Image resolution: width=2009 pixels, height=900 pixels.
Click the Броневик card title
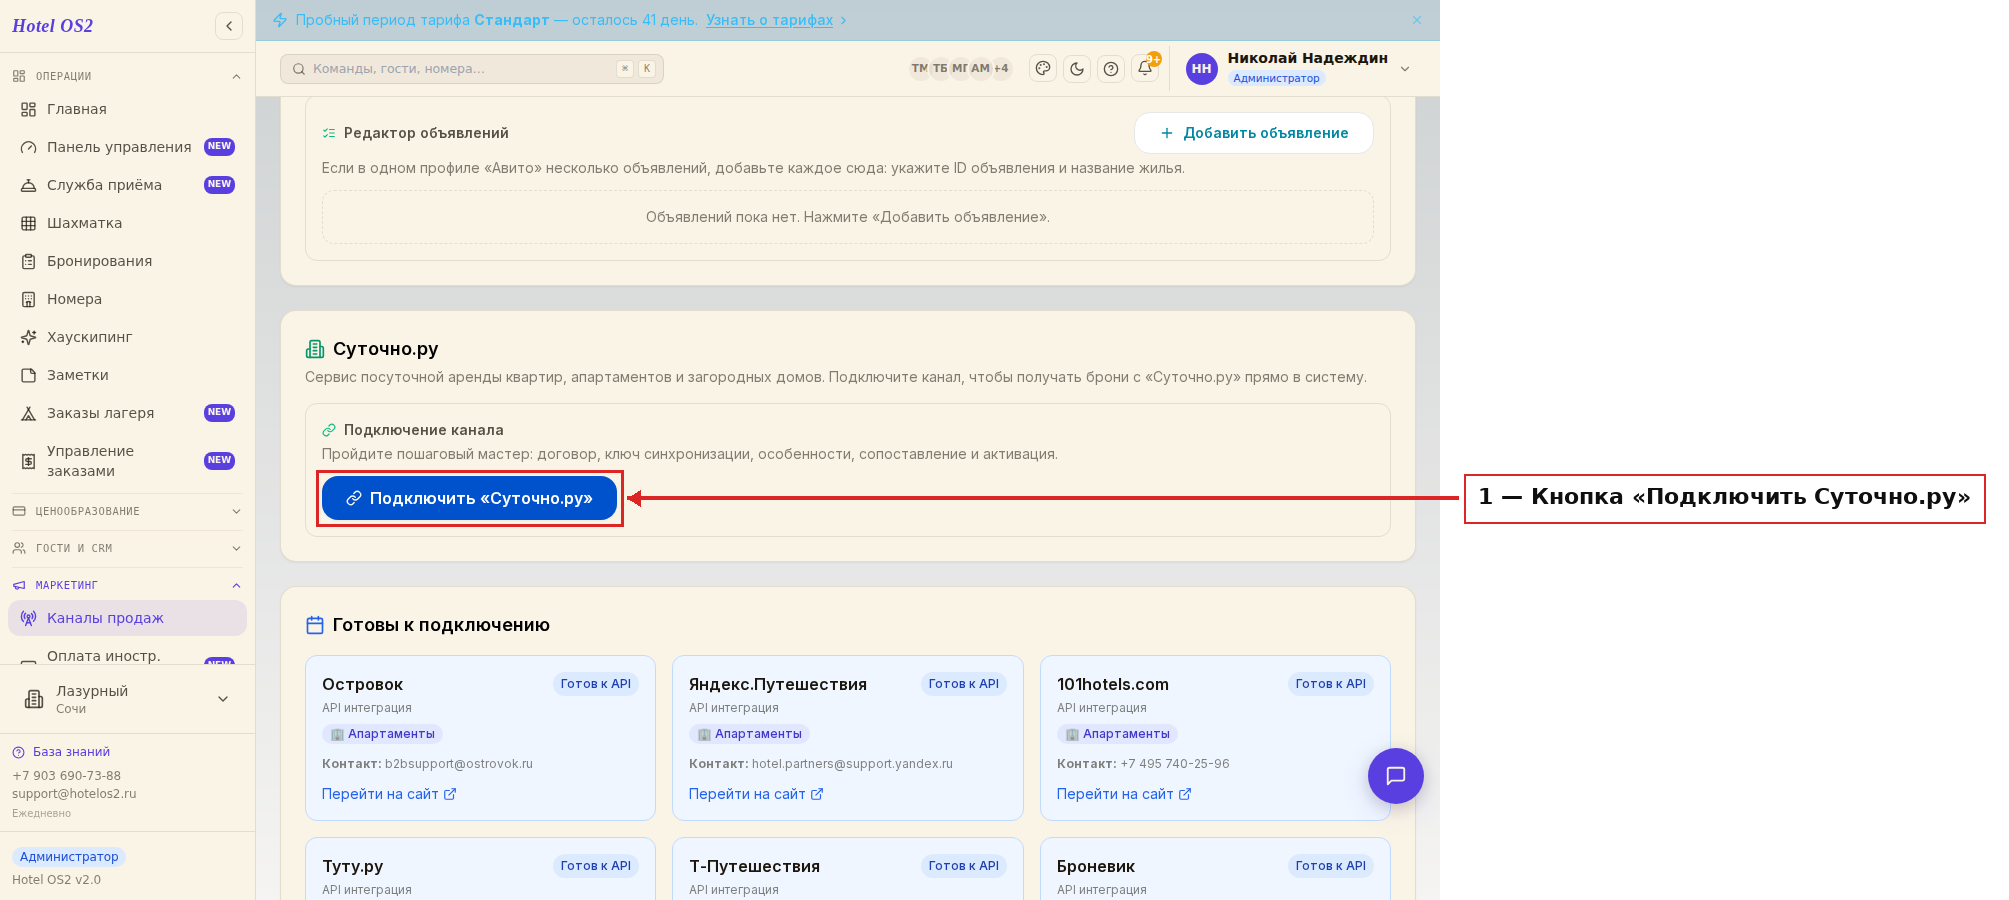point(1096,866)
